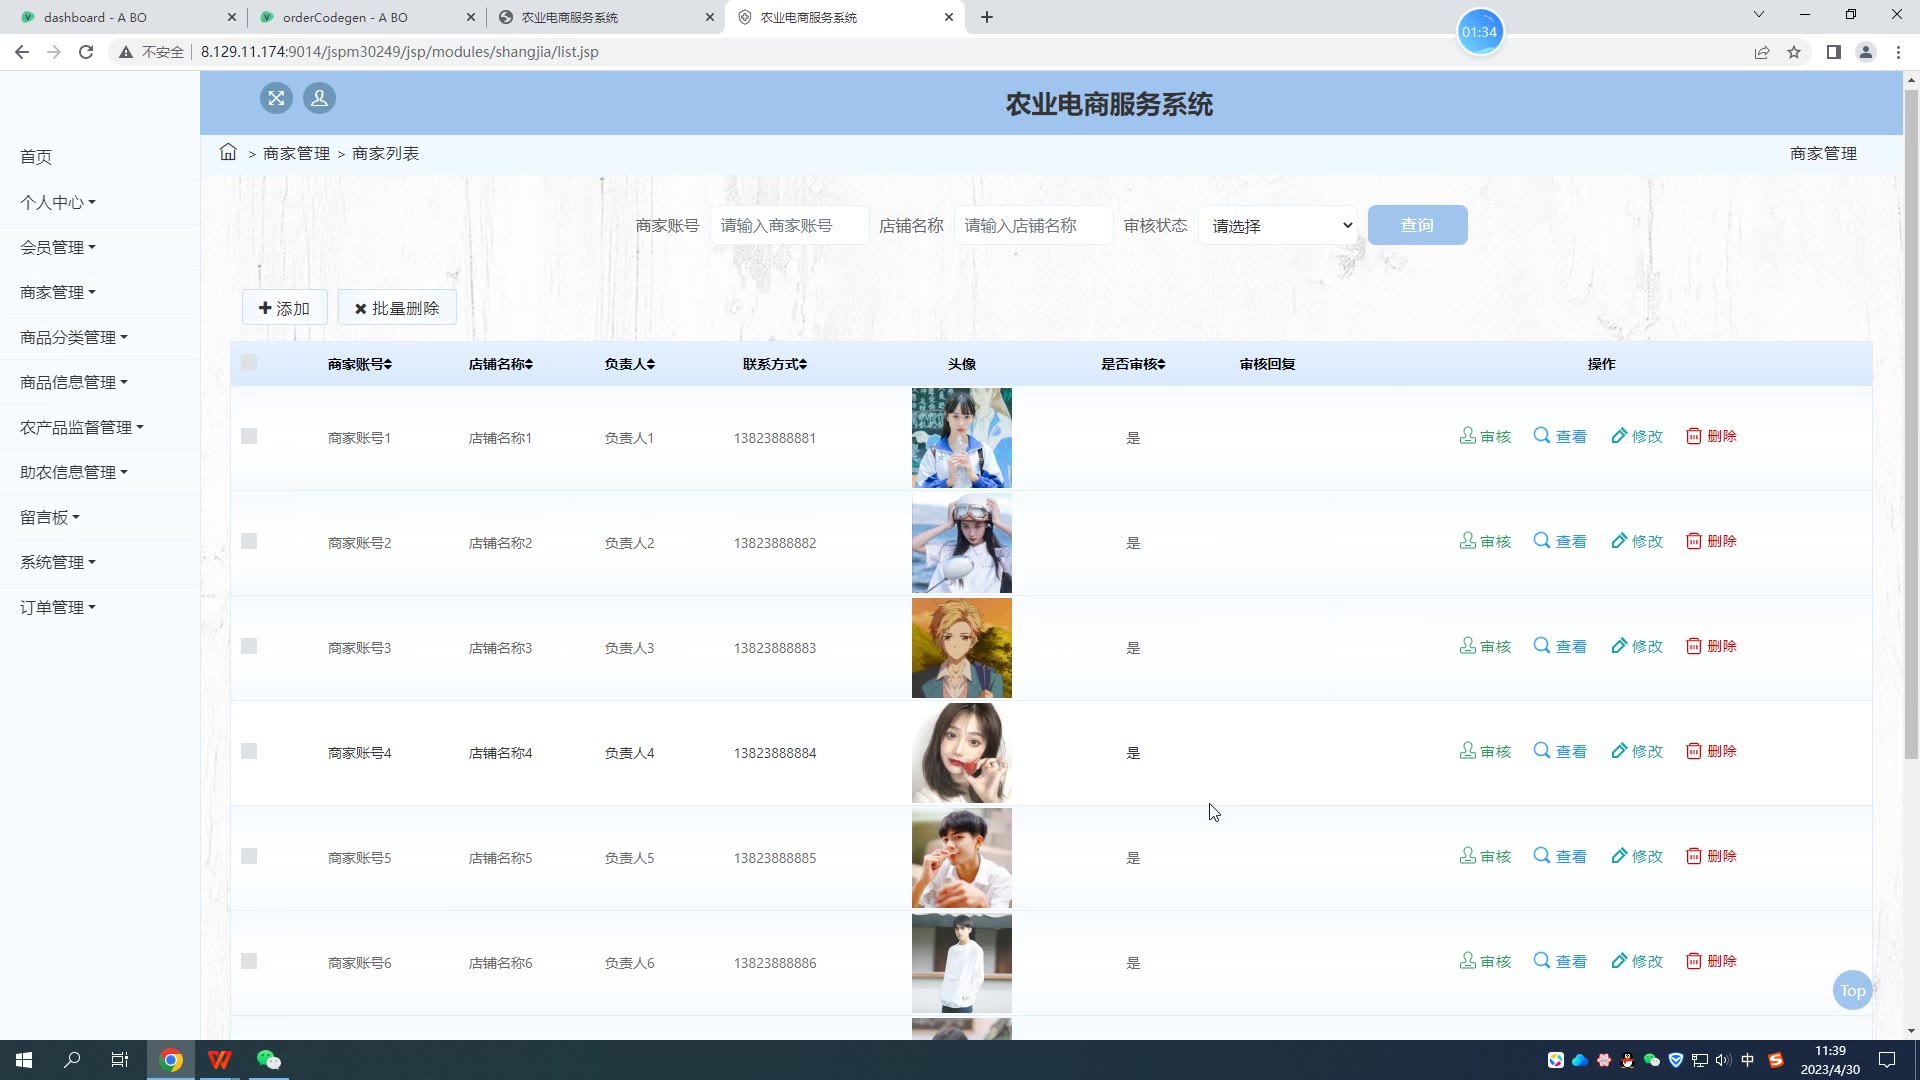The width and height of the screenshot is (1920, 1080).
Task: Click 修改 pencil for 商家账号3 row
Action: coord(1619,646)
